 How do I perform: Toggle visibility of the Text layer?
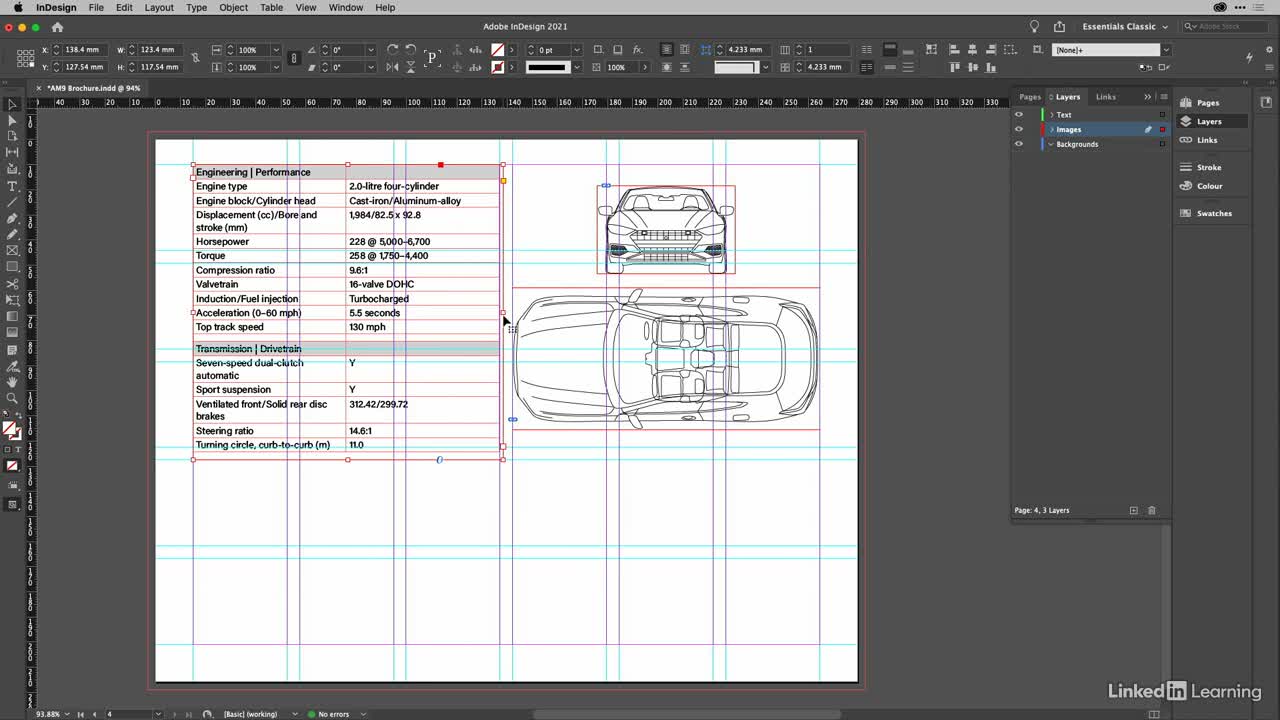pos(1019,115)
